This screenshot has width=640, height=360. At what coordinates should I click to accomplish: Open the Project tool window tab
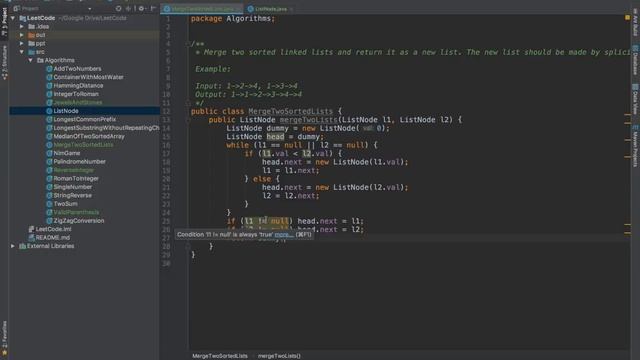click(4, 22)
